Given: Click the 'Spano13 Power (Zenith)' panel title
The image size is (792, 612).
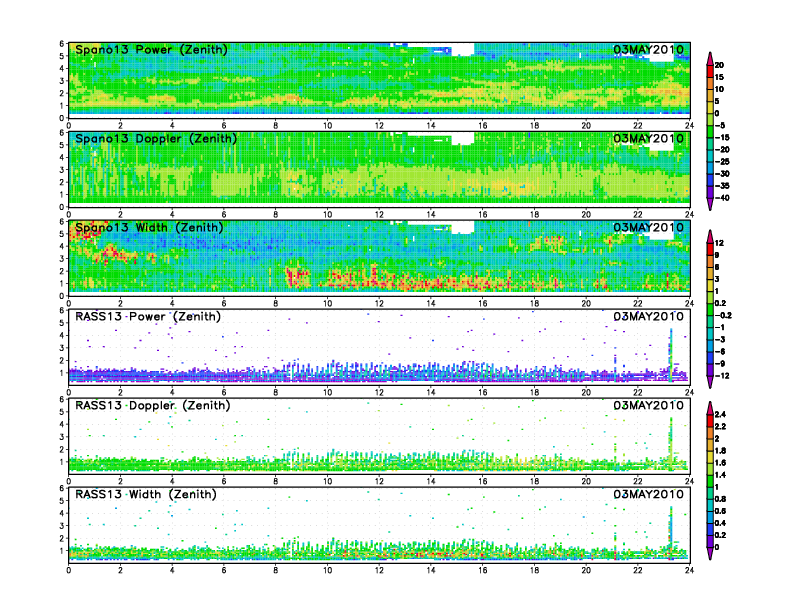Looking at the screenshot, I should (151, 49).
